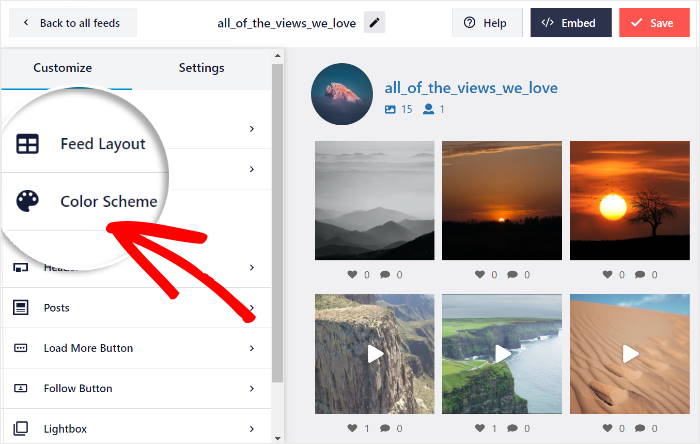Click the Color Scheme palette icon
The height and width of the screenshot is (444, 700).
(x=27, y=201)
